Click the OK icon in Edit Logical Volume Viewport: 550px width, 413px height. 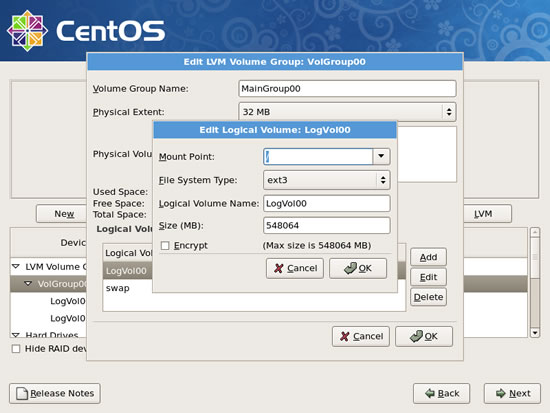350,268
